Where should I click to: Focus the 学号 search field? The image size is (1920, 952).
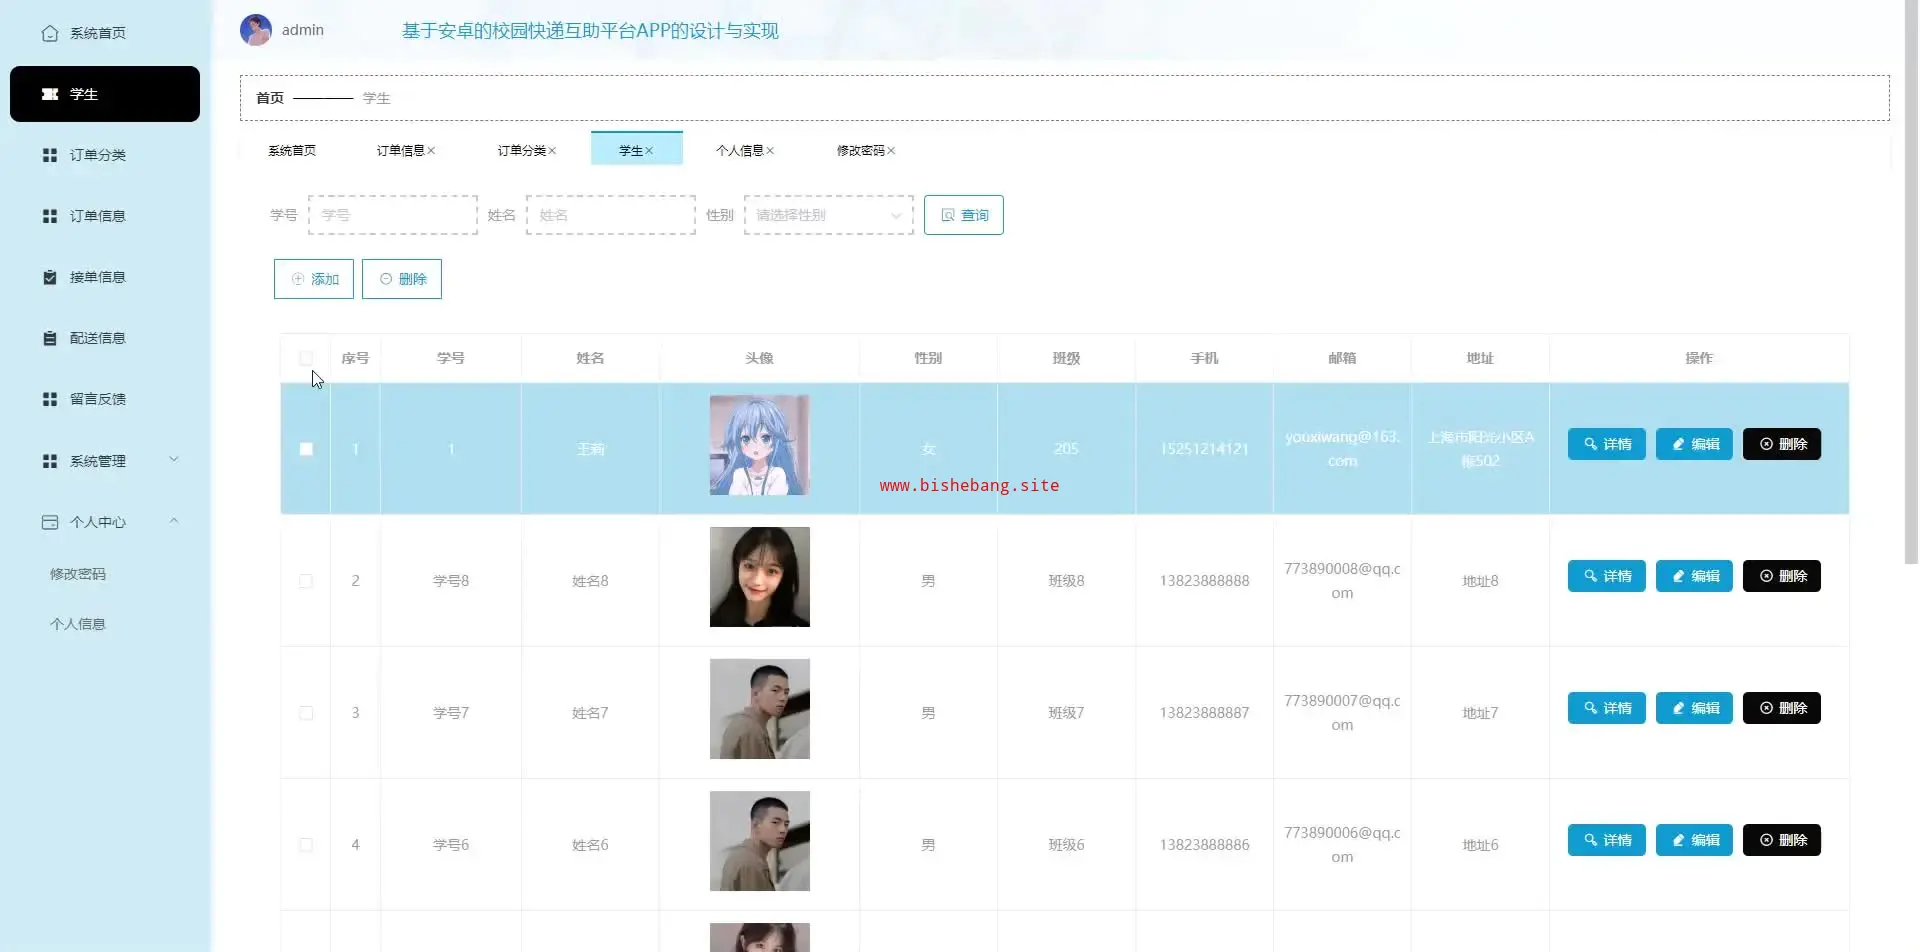tap(393, 215)
